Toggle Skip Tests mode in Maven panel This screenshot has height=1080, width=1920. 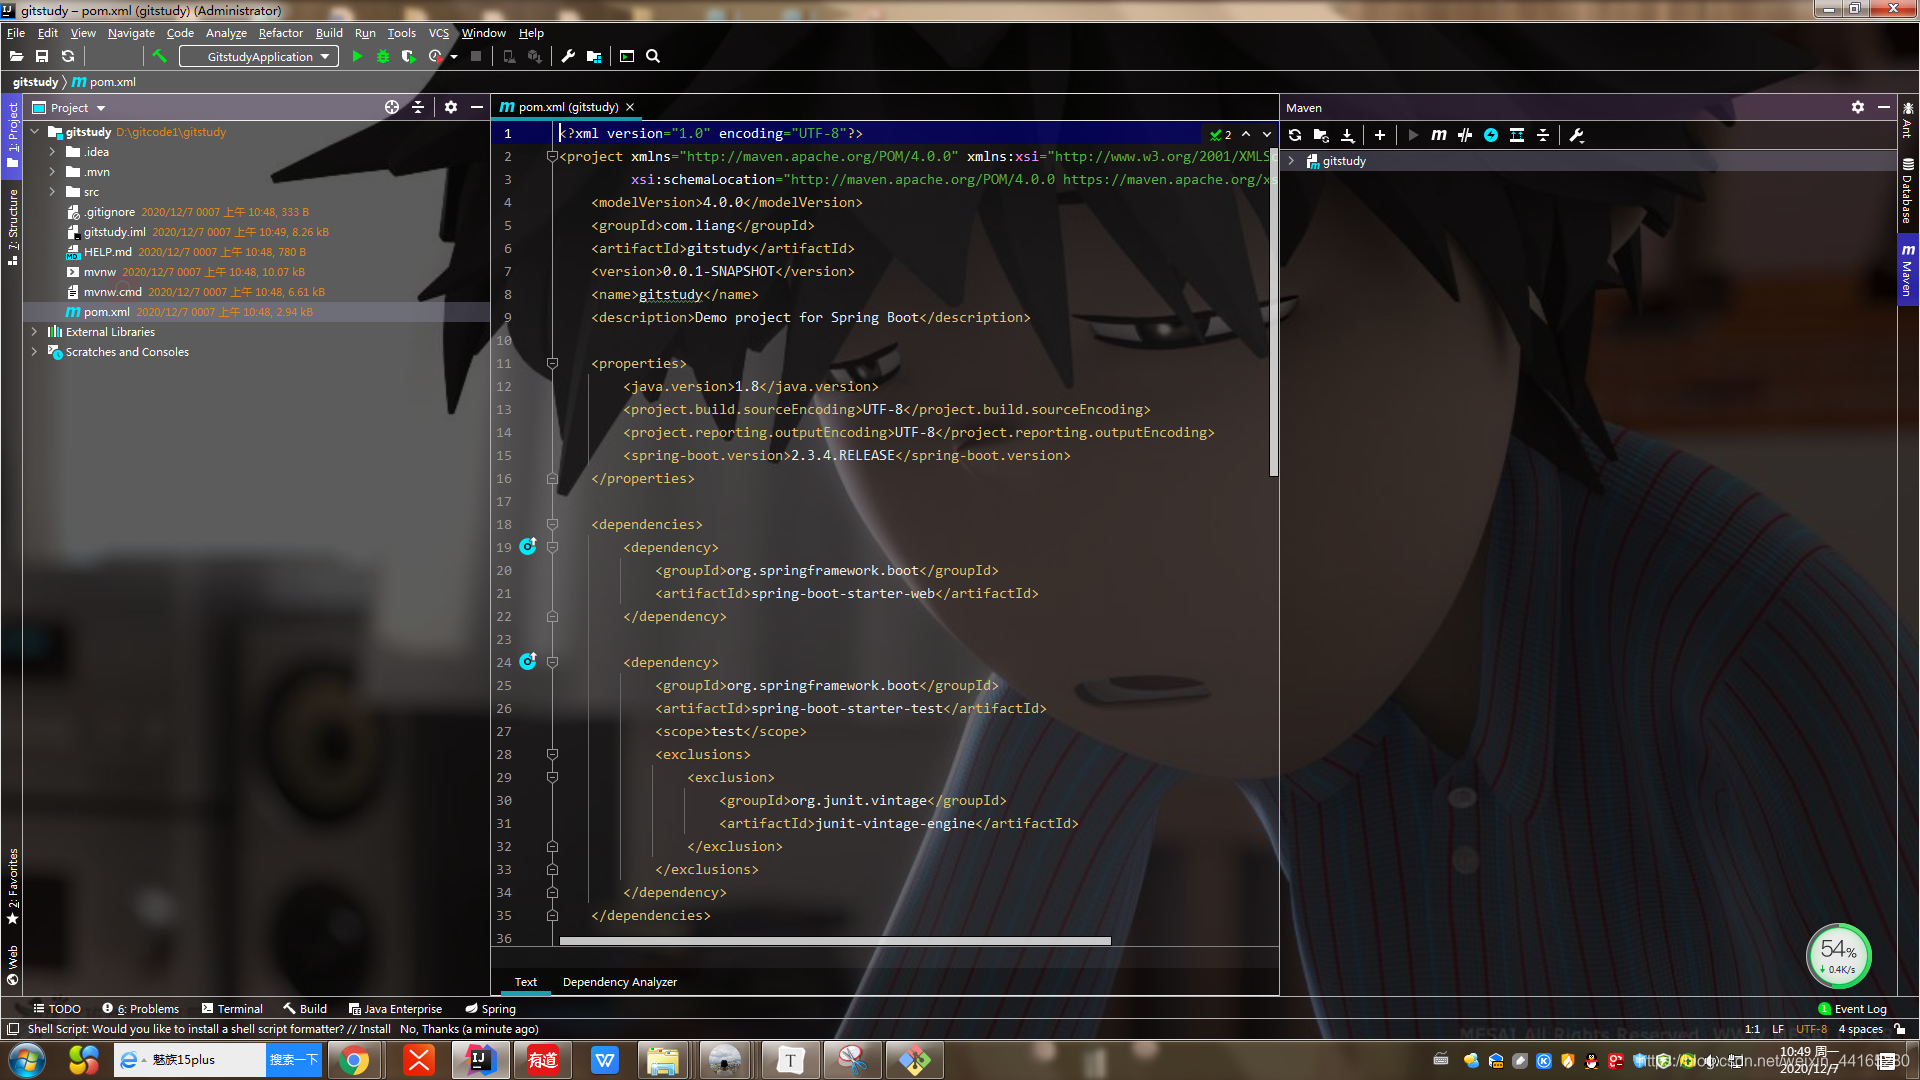tap(1490, 135)
